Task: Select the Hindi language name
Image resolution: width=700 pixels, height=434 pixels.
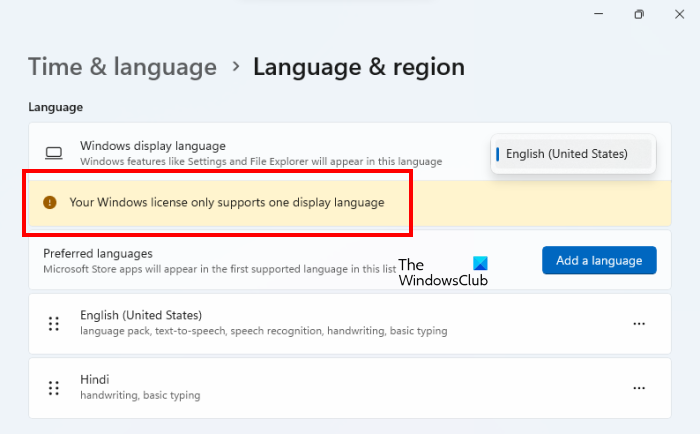Action: pyautogui.click(x=95, y=380)
